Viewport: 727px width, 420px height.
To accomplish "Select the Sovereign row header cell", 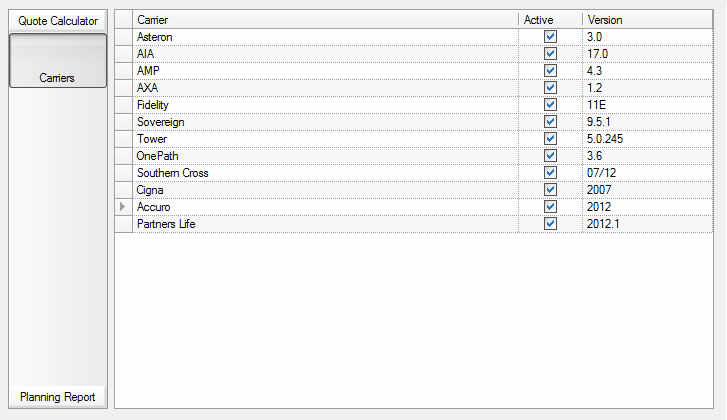I will pyautogui.click(x=124, y=122).
